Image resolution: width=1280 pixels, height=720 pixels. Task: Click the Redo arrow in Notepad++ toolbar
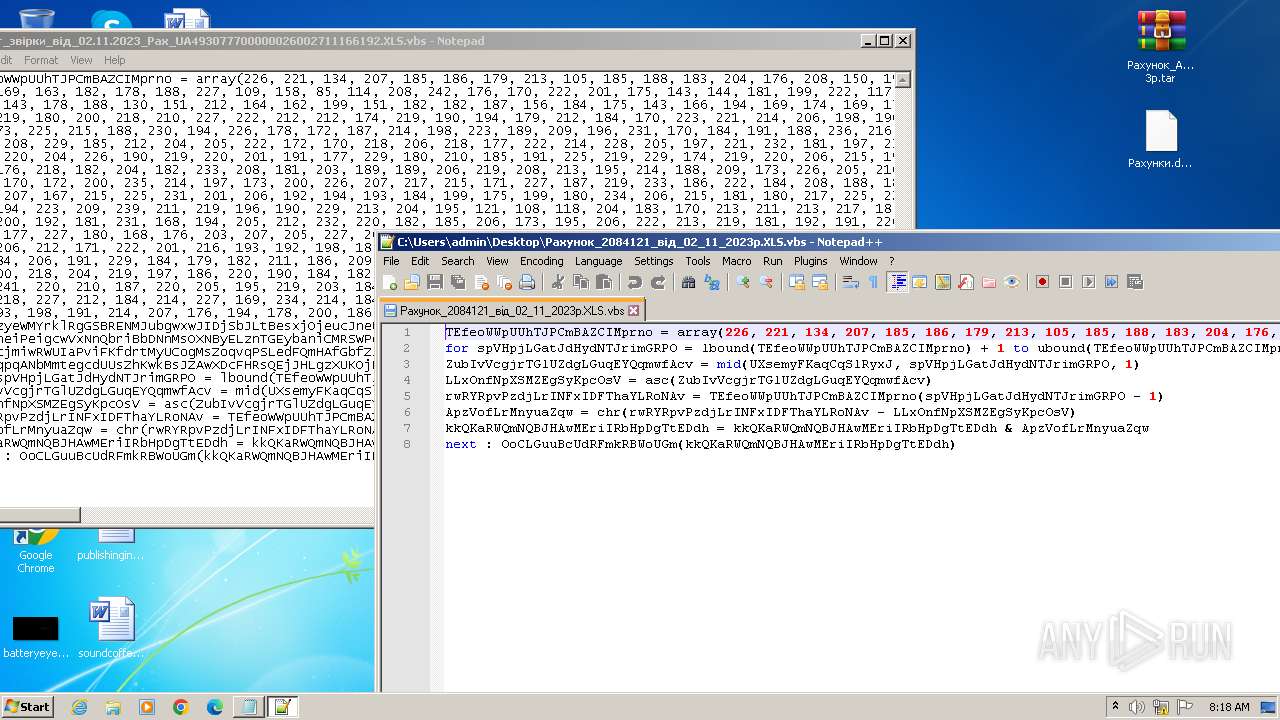[x=658, y=282]
